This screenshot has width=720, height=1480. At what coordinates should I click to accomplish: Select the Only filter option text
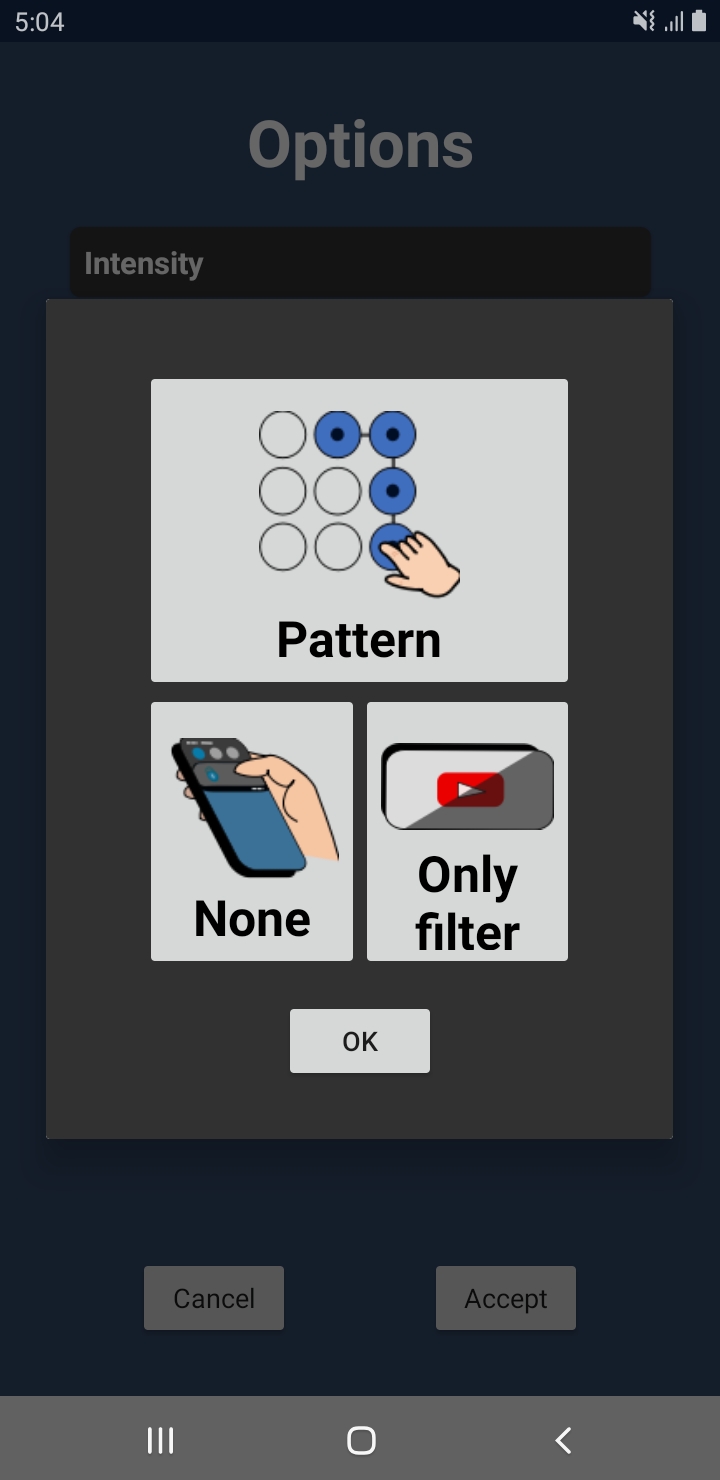click(x=467, y=904)
